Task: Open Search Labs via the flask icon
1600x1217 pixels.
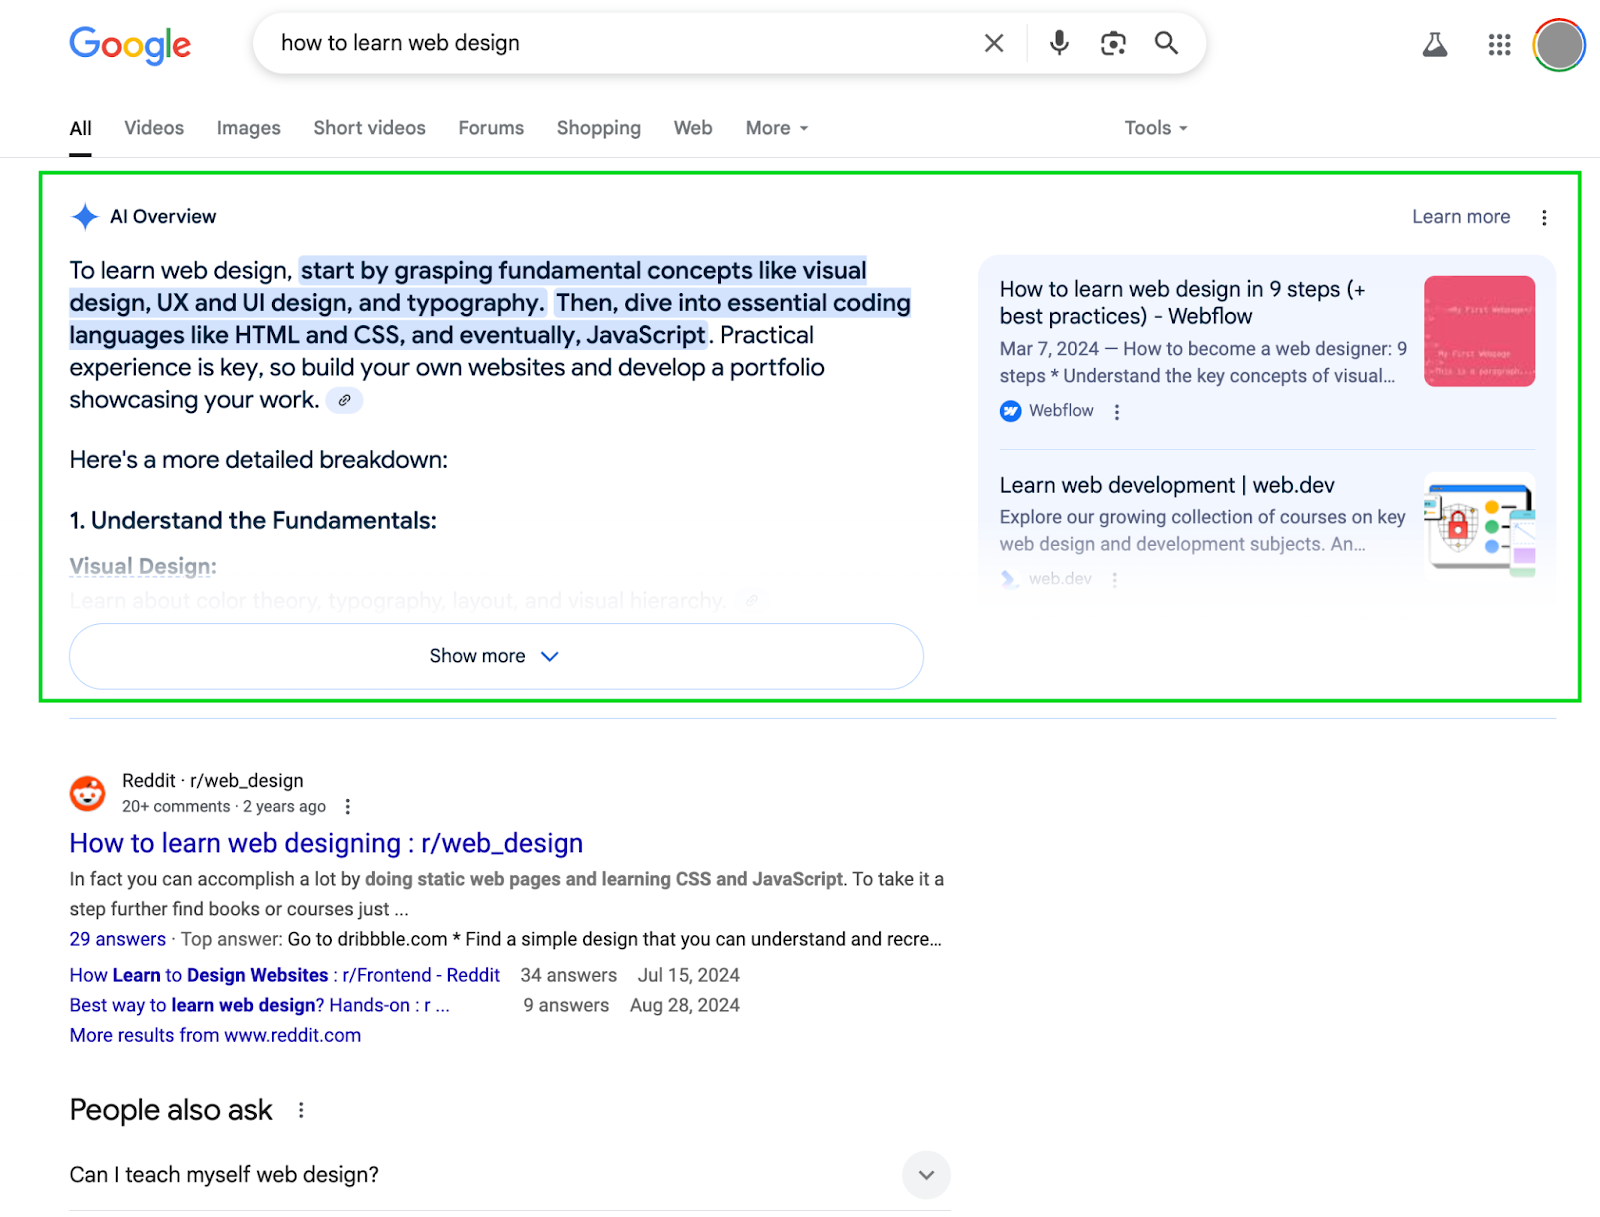Action: [x=1434, y=44]
